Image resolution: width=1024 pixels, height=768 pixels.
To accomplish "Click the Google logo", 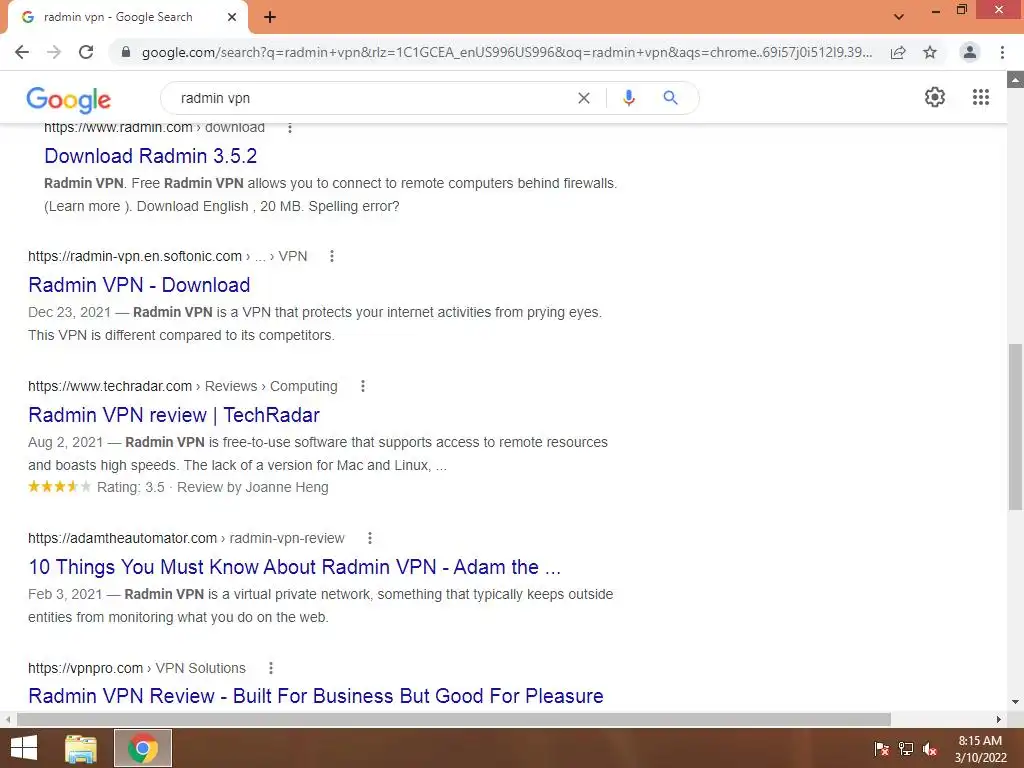I will pyautogui.click(x=69, y=99).
